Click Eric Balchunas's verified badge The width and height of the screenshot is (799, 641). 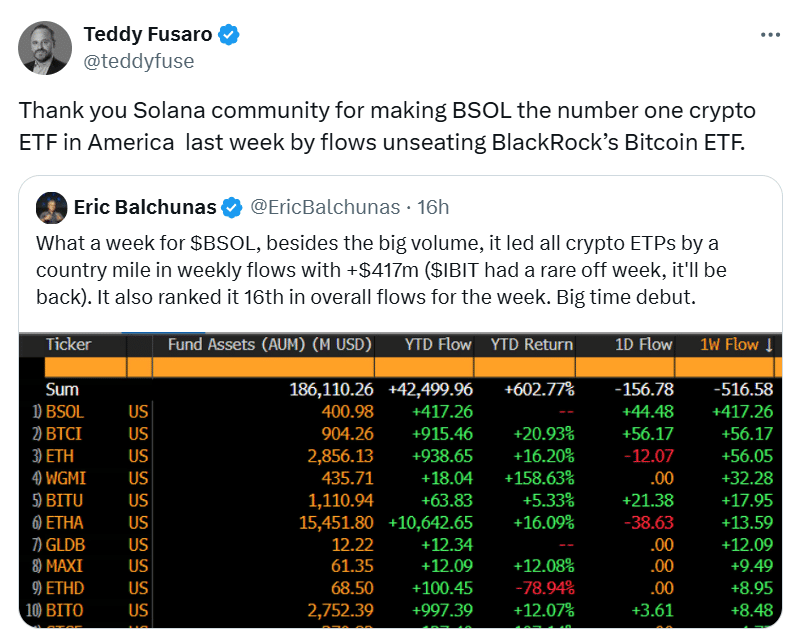click(232, 208)
